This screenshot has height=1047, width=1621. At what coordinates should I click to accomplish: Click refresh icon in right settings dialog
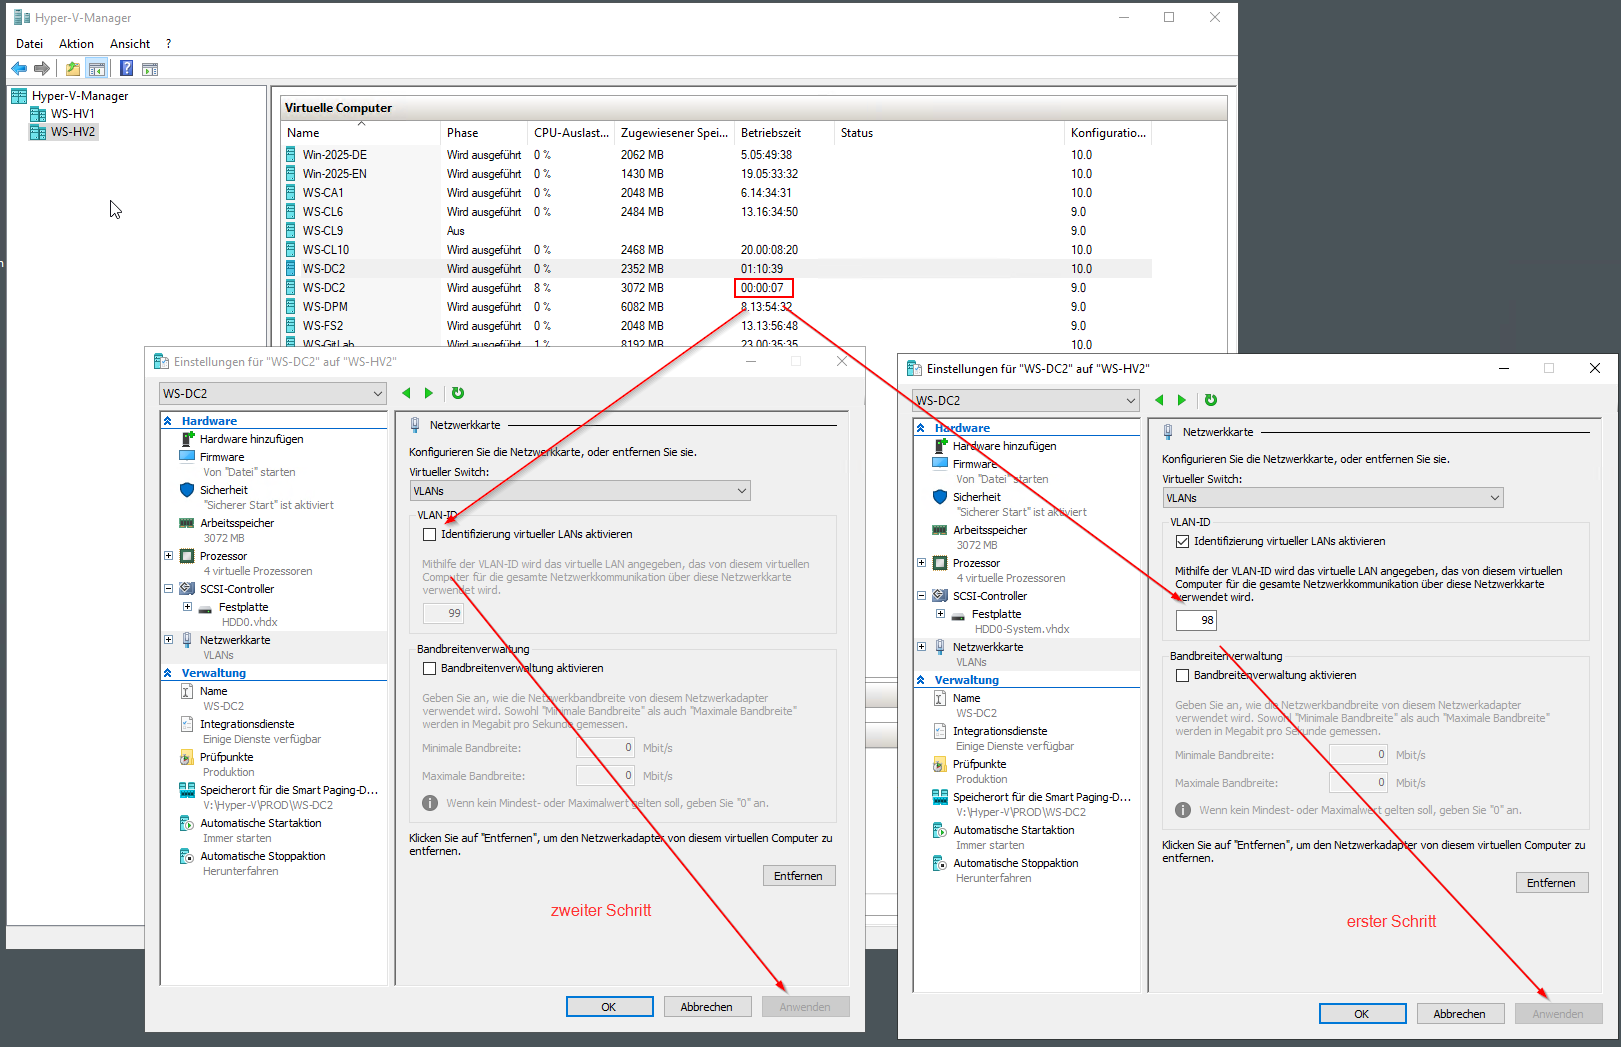point(1211,400)
